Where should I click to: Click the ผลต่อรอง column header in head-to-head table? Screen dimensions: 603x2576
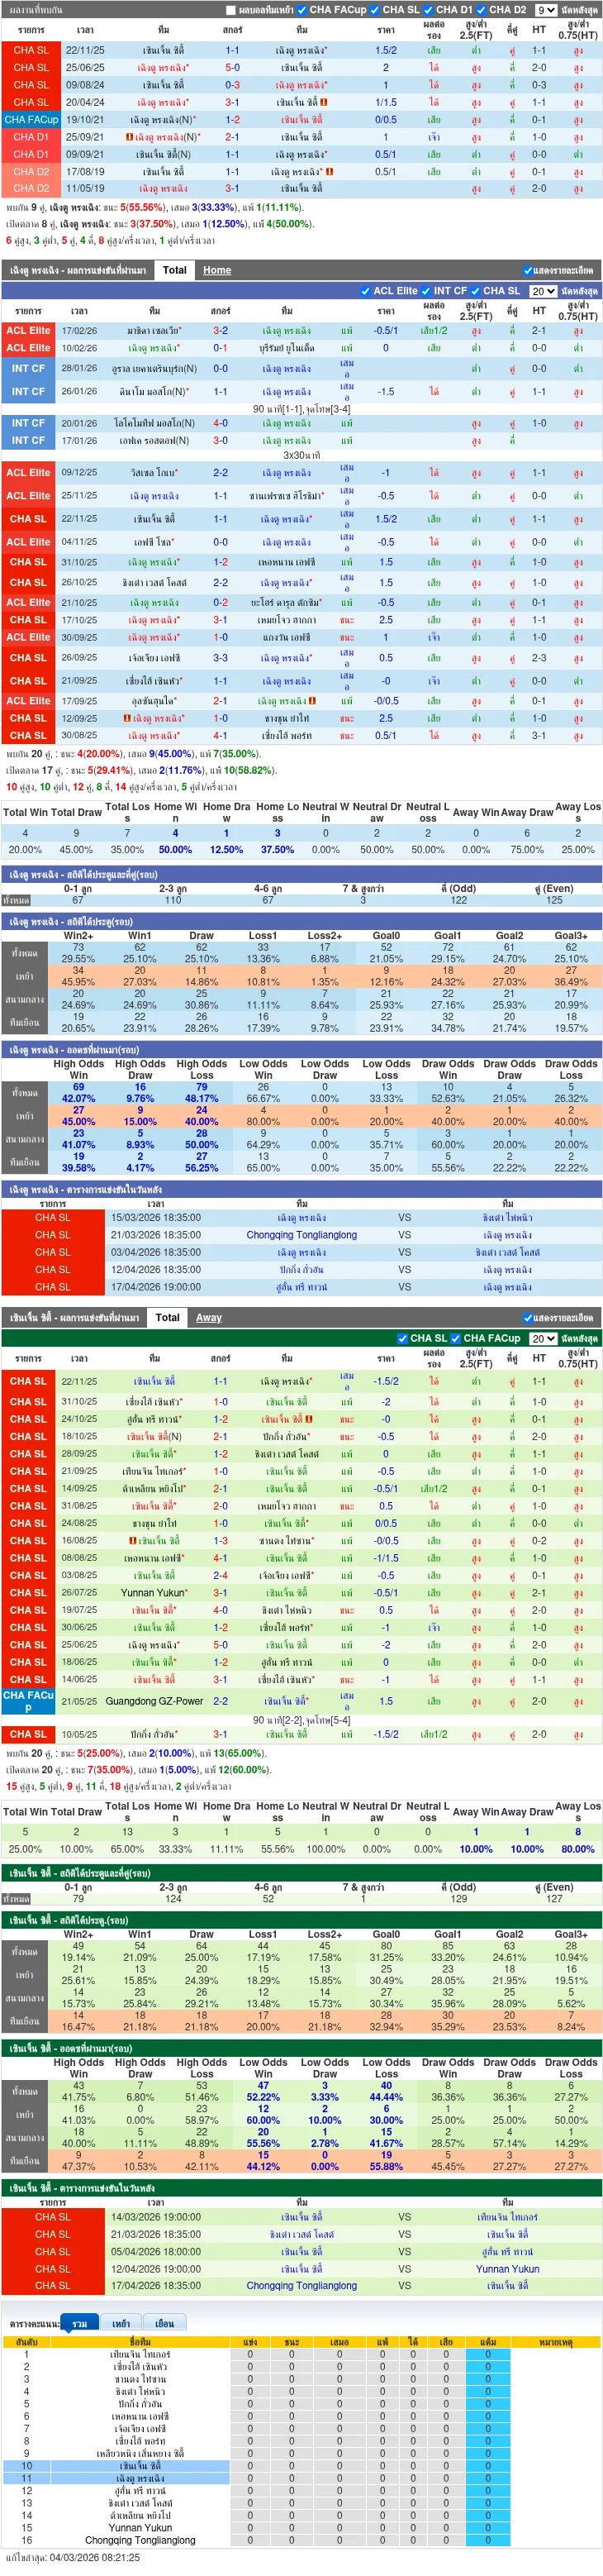pos(434,30)
